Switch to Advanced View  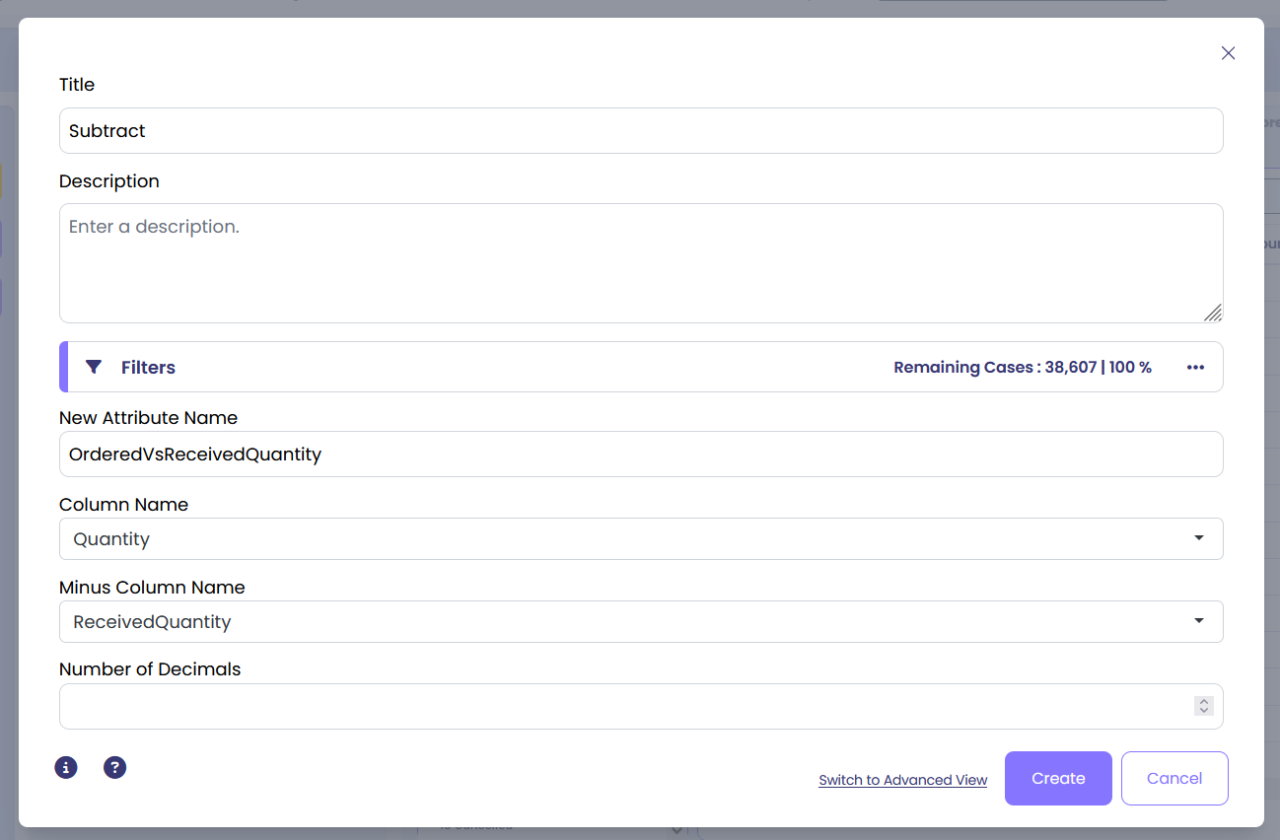(902, 780)
